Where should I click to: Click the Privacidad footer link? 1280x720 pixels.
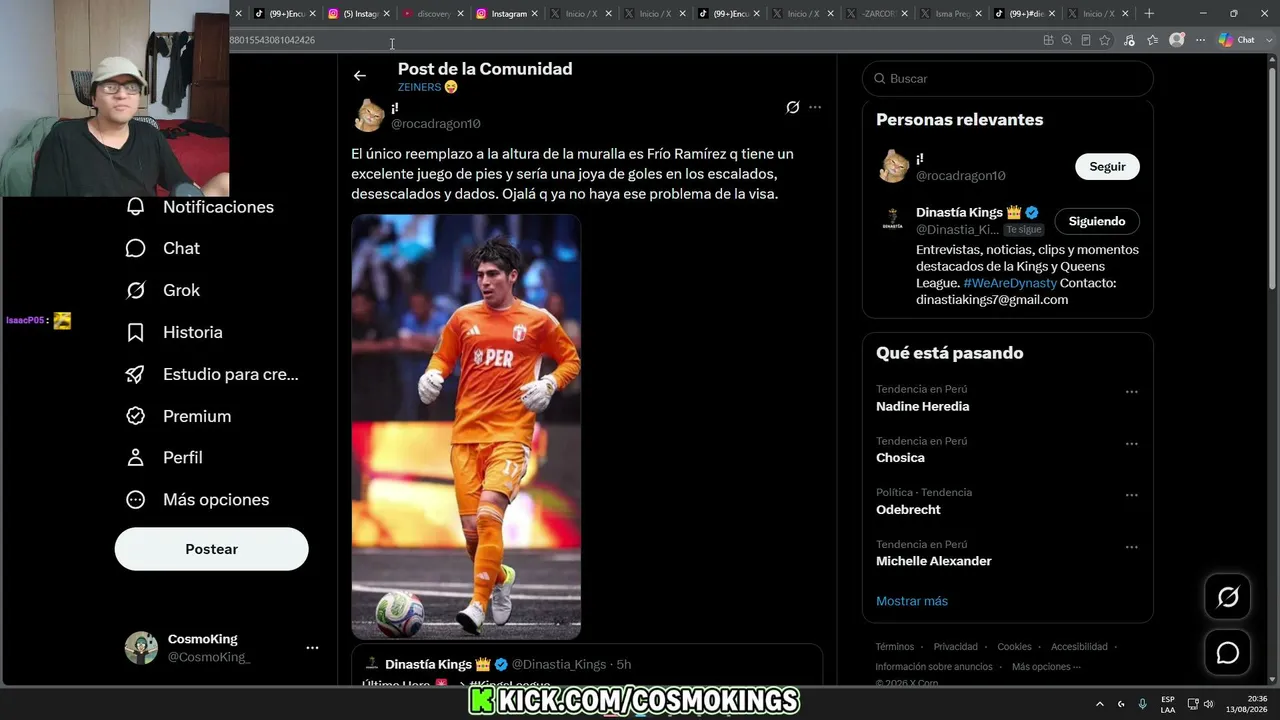click(956, 647)
